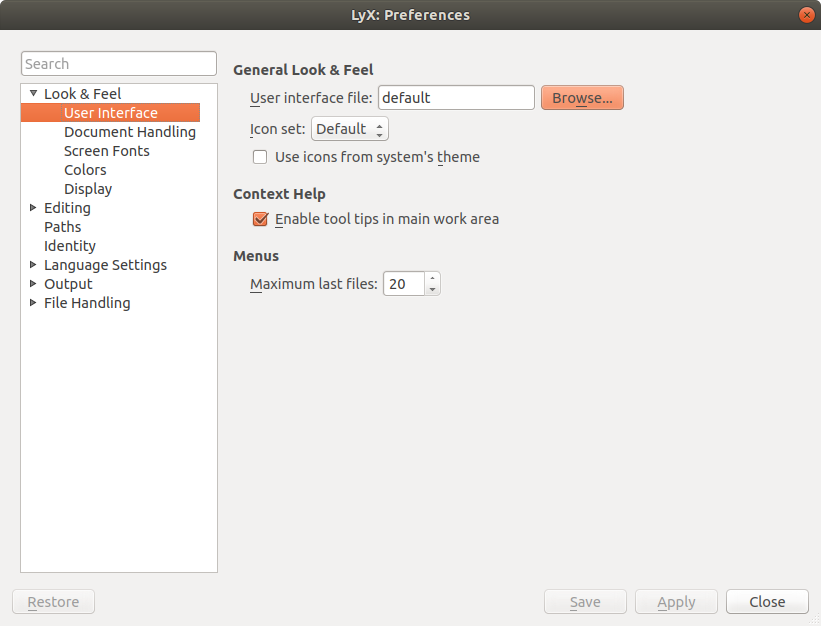Increase maximum last files with up arrow
The width and height of the screenshot is (821, 626).
(432, 279)
